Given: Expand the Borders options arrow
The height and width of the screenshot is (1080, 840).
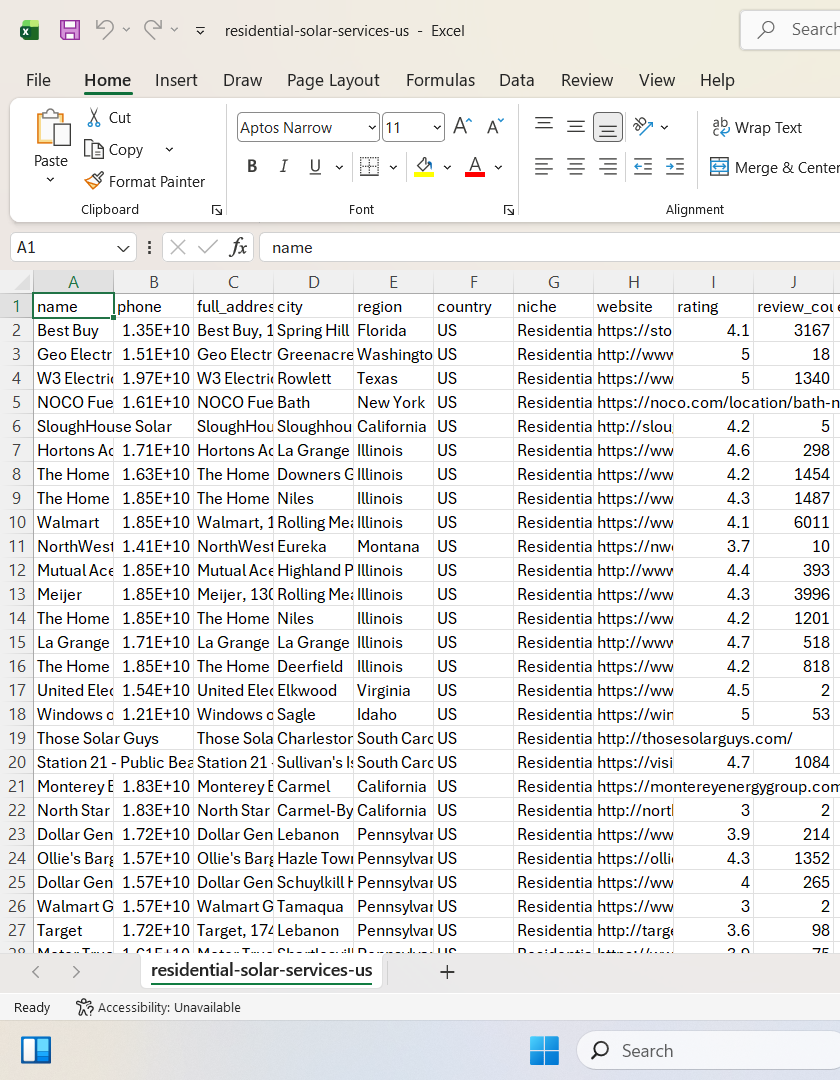Looking at the screenshot, I should (393, 167).
